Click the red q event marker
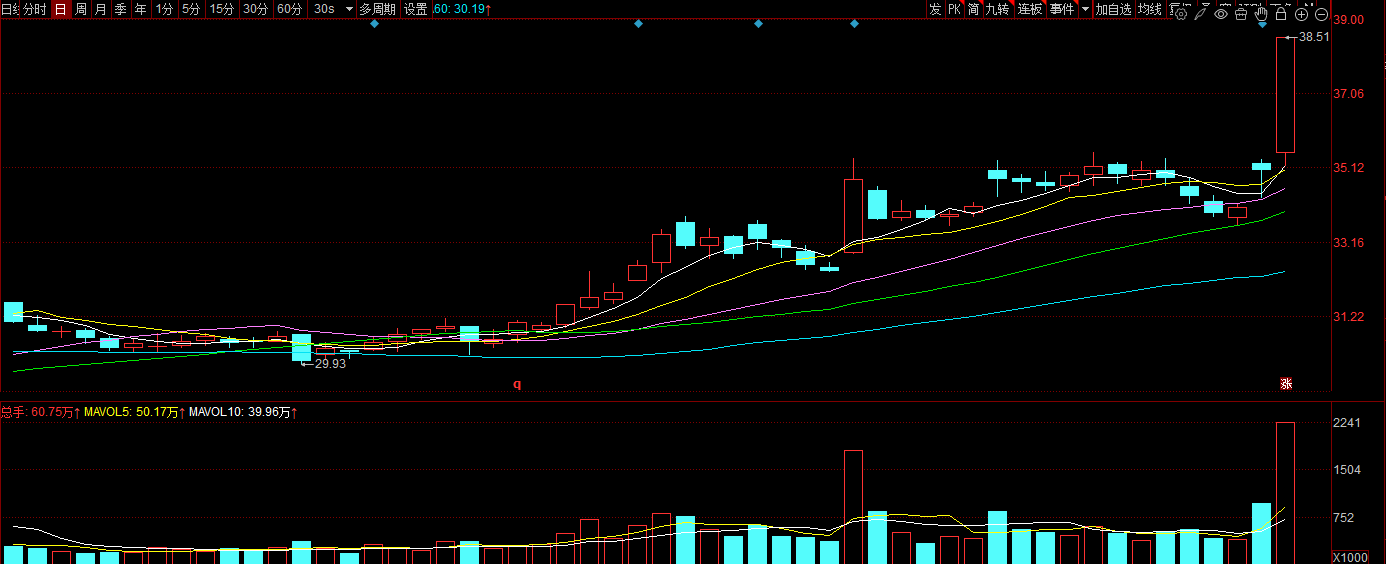Image resolution: width=1386 pixels, height=564 pixels. pos(517,383)
